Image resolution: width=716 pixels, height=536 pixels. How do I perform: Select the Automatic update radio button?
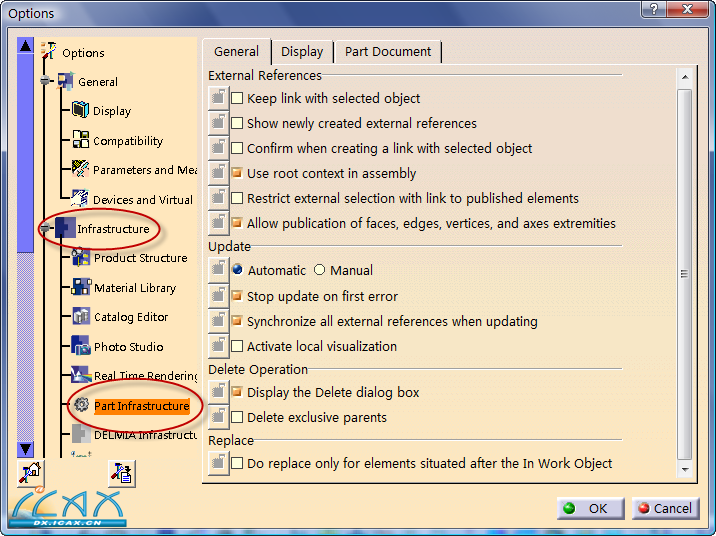tap(237, 270)
